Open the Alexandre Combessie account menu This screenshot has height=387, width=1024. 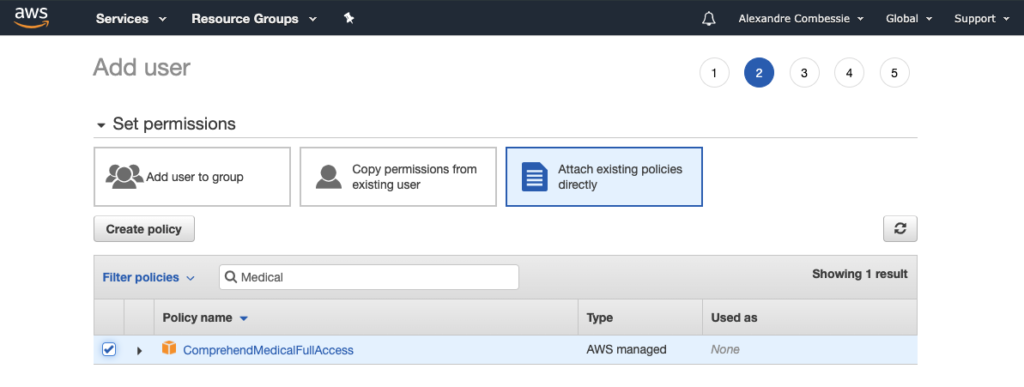point(801,19)
